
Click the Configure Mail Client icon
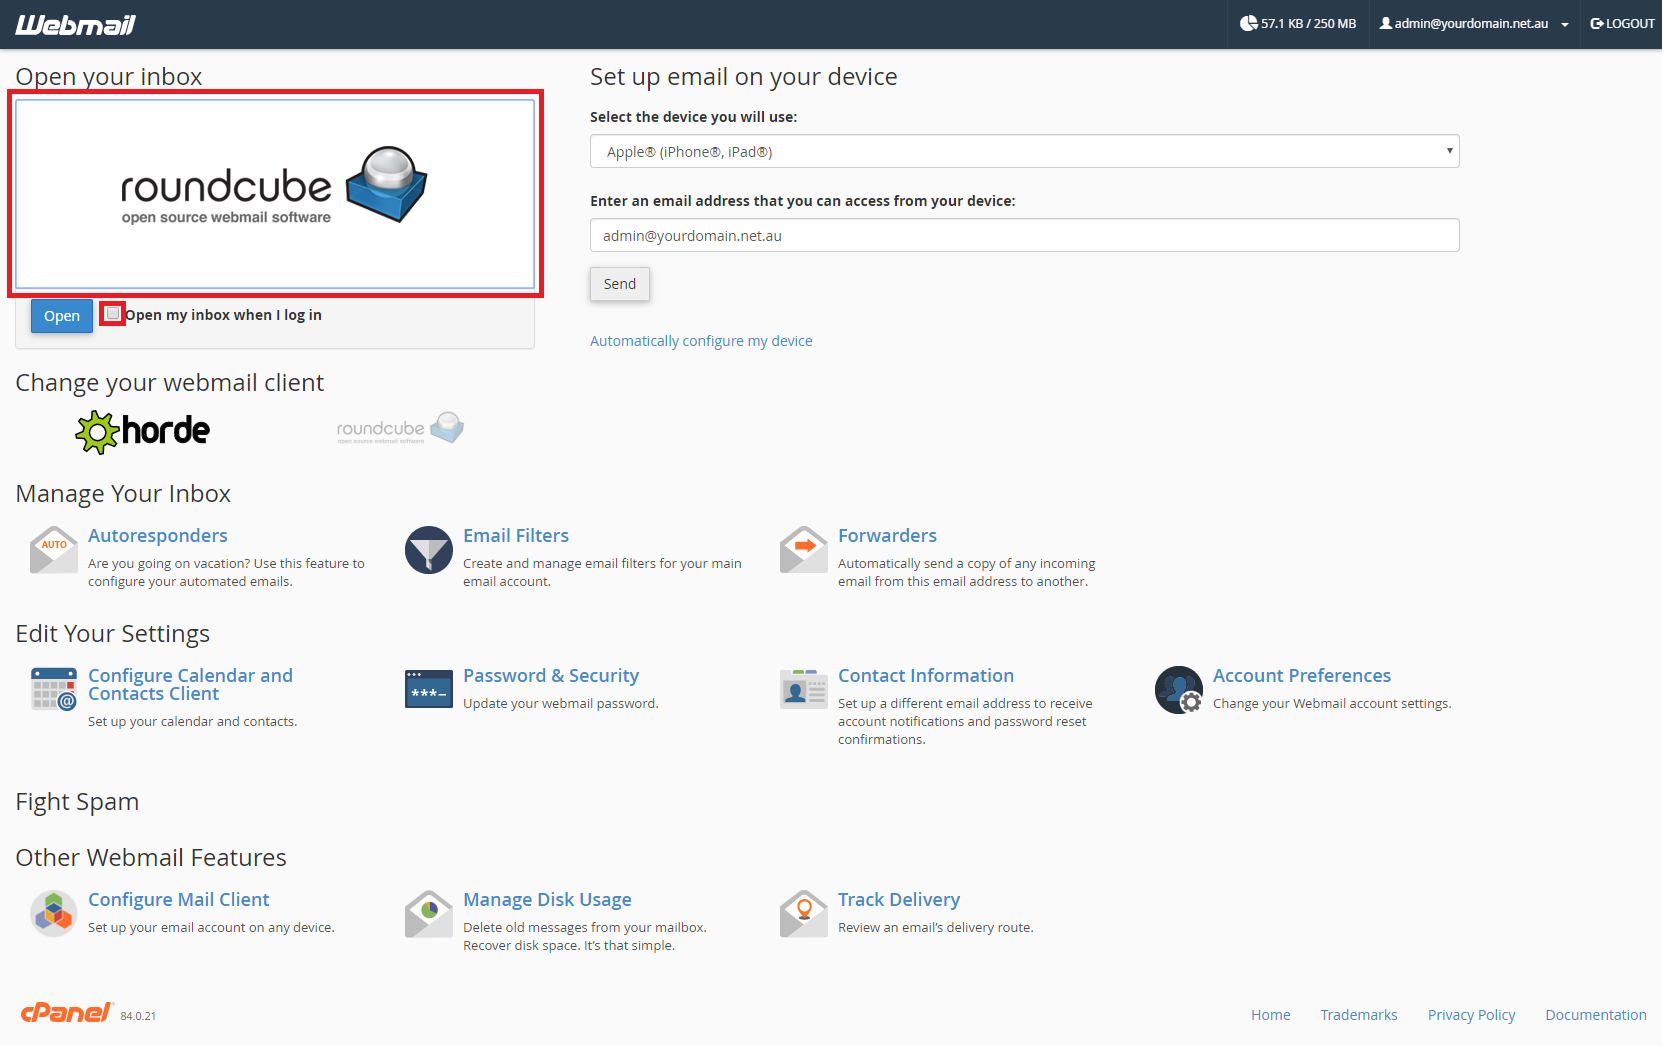[x=54, y=913]
